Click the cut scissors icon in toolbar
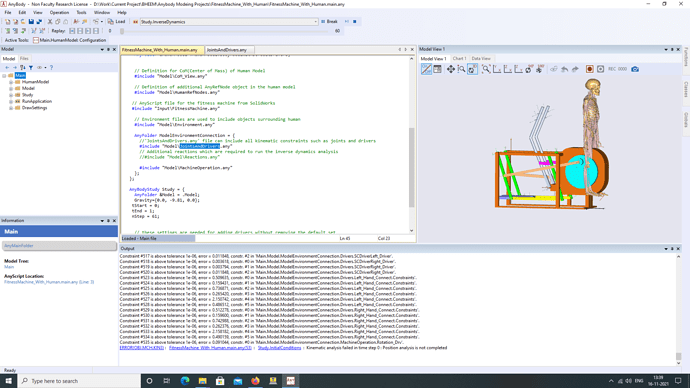 tap(50, 22)
